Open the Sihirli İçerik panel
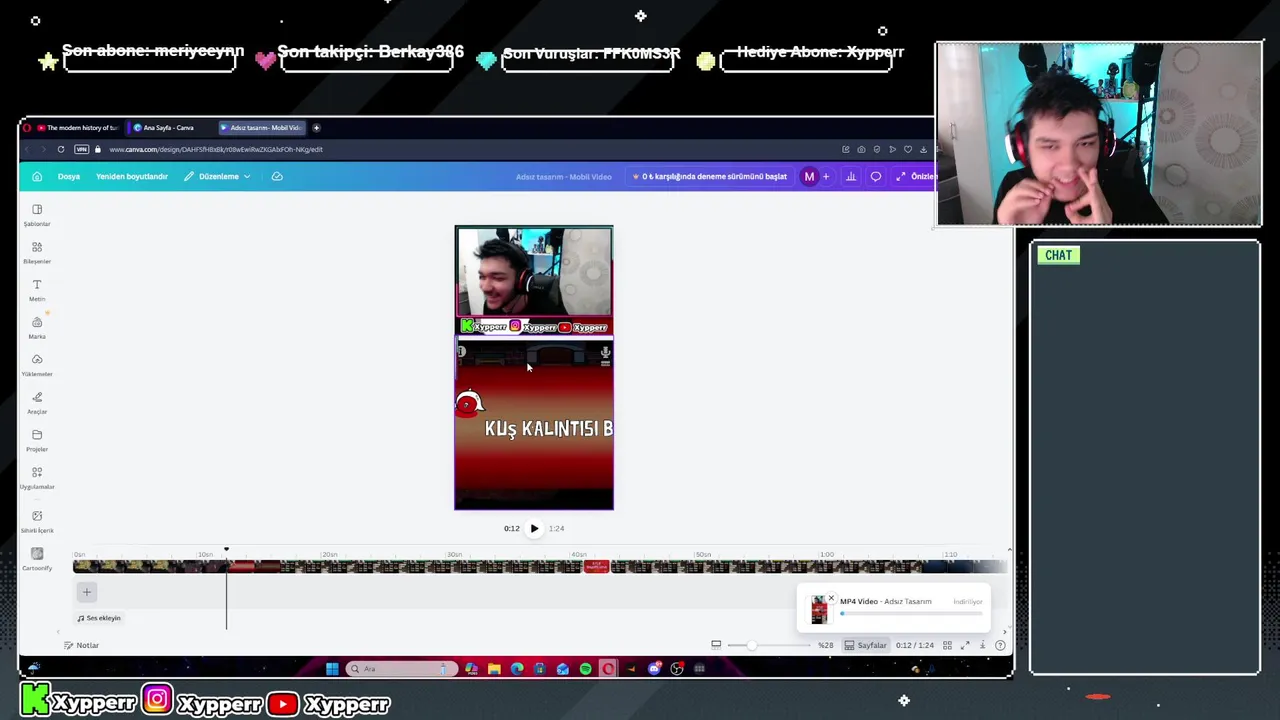Screen dimensions: 1280x720 click(x=37, y=520)
